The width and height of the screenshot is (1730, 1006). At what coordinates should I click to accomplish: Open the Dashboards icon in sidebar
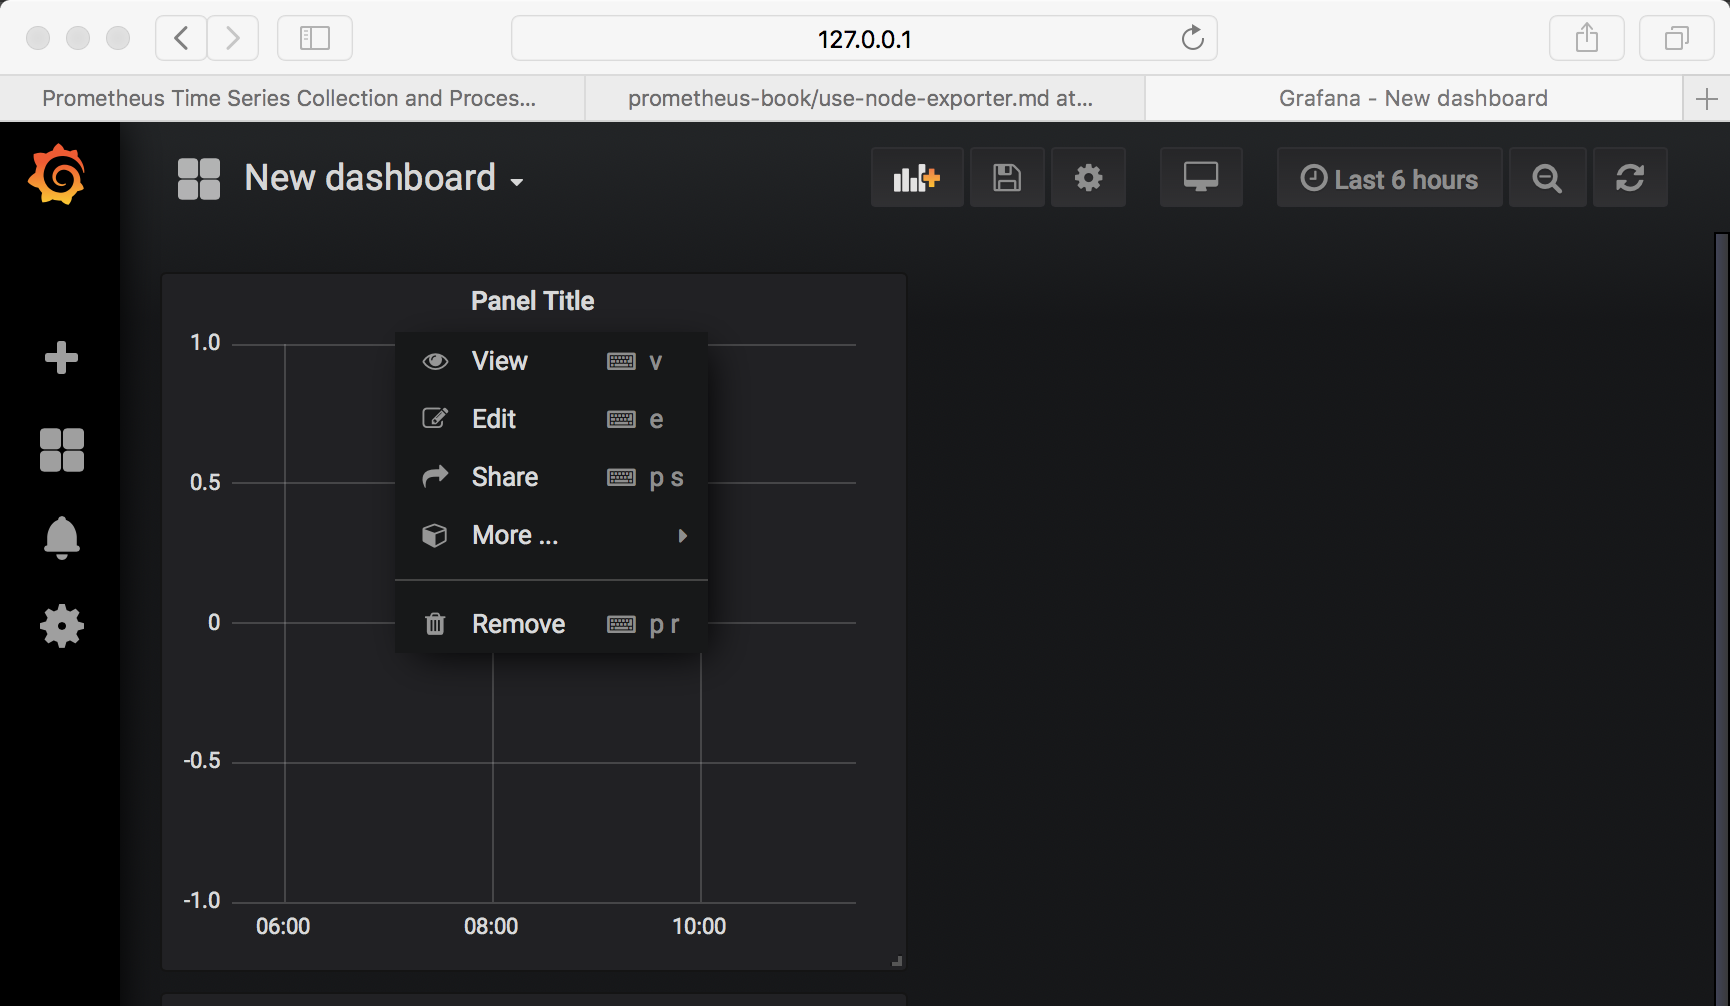point(62,450)
